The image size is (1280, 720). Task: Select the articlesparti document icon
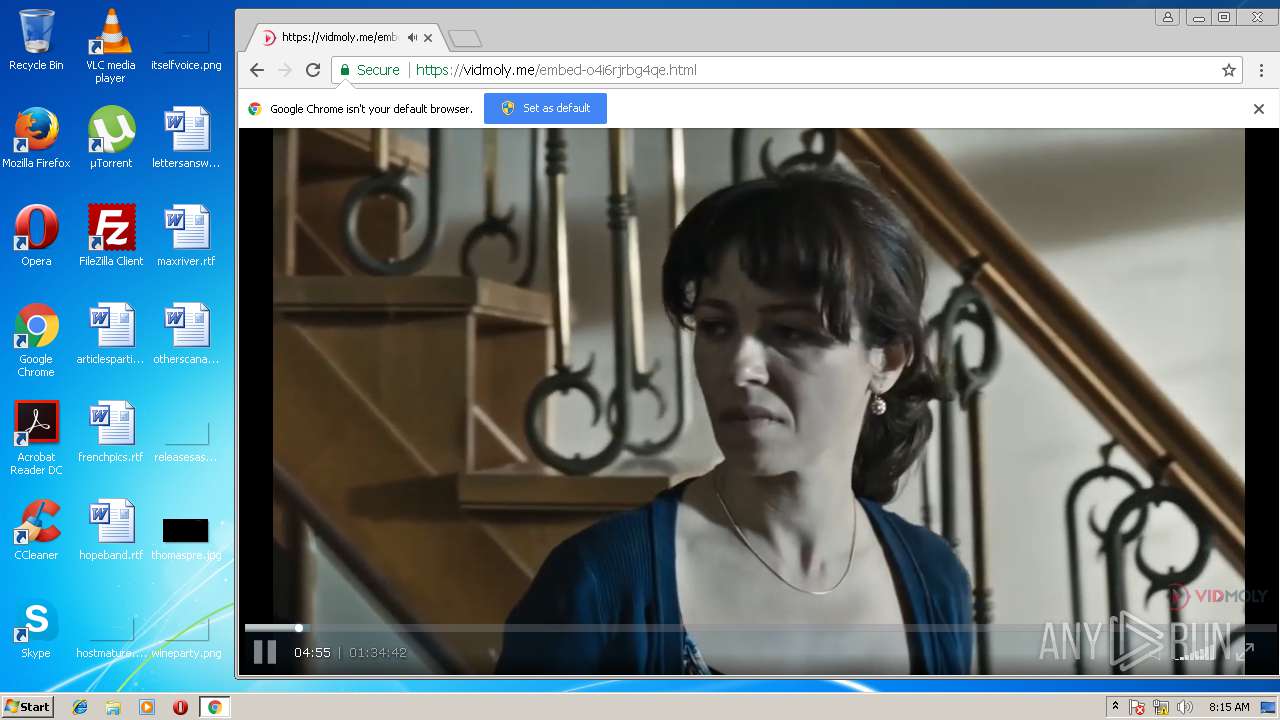[110, 334]
